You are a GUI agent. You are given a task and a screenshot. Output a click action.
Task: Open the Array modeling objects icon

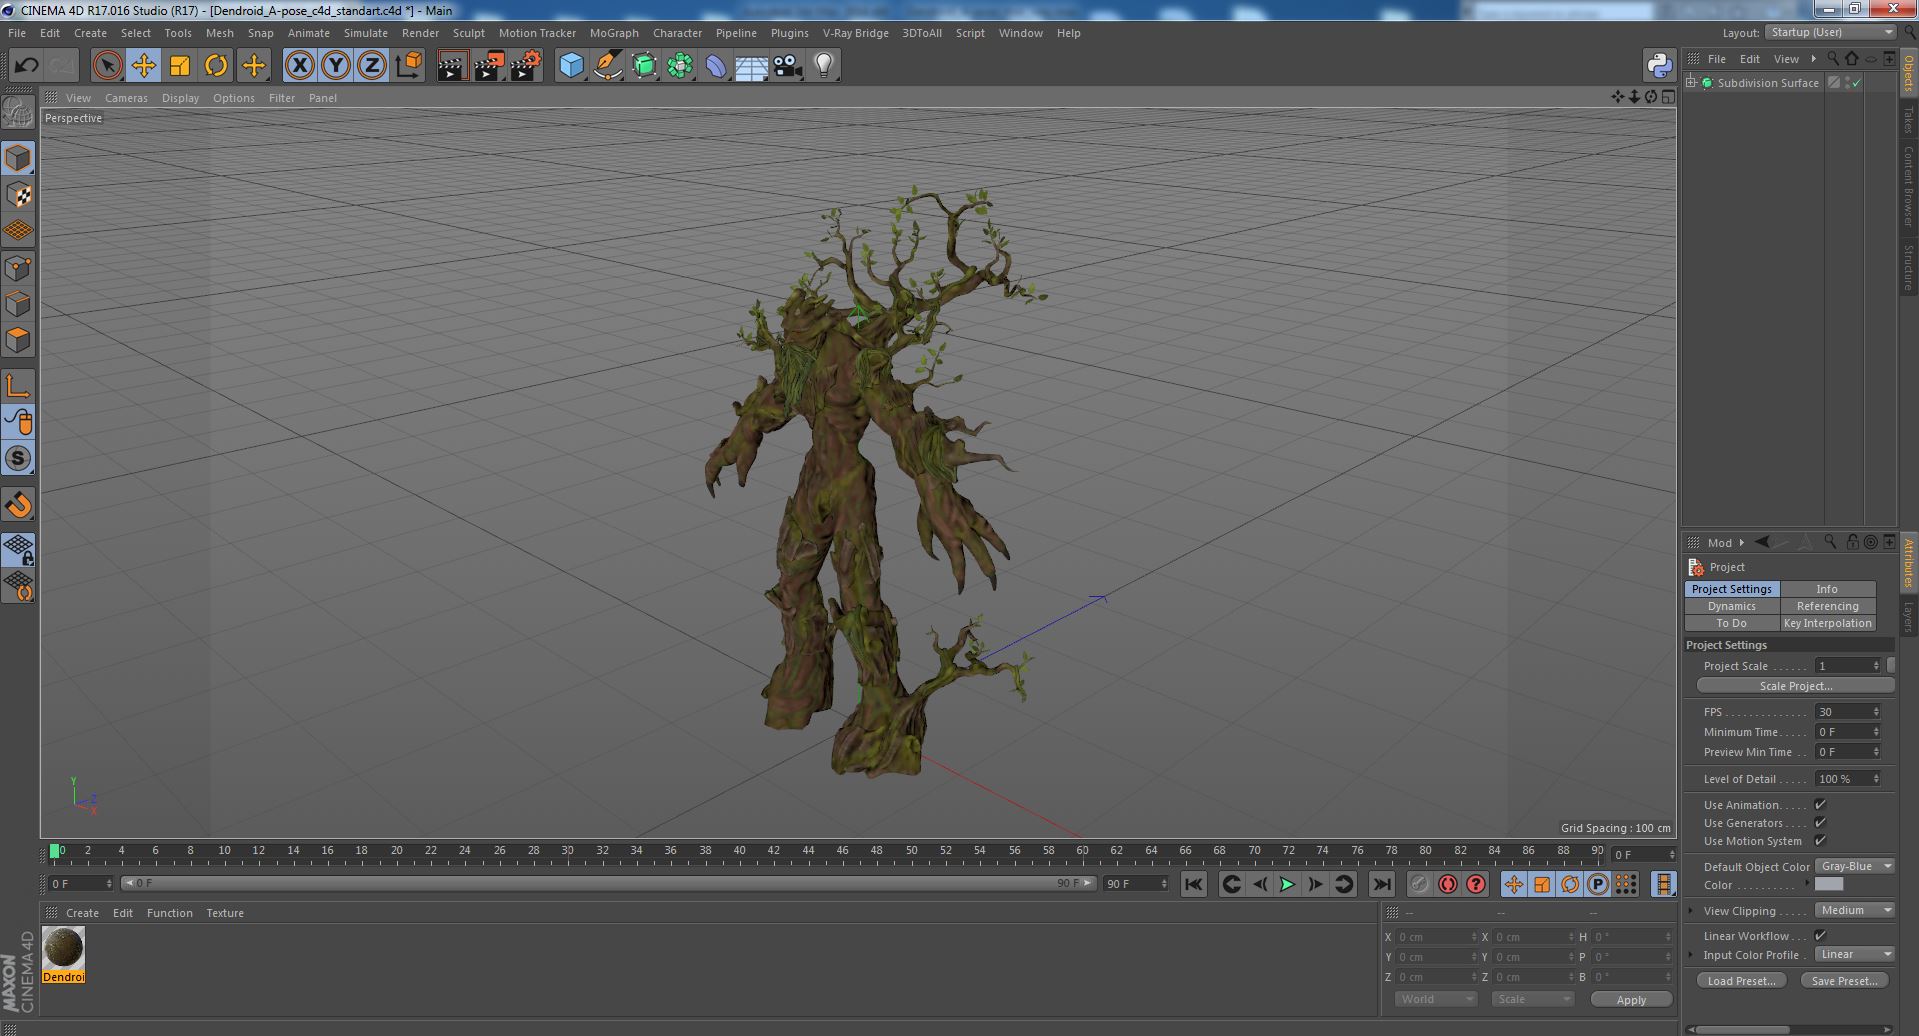point(680,66)
